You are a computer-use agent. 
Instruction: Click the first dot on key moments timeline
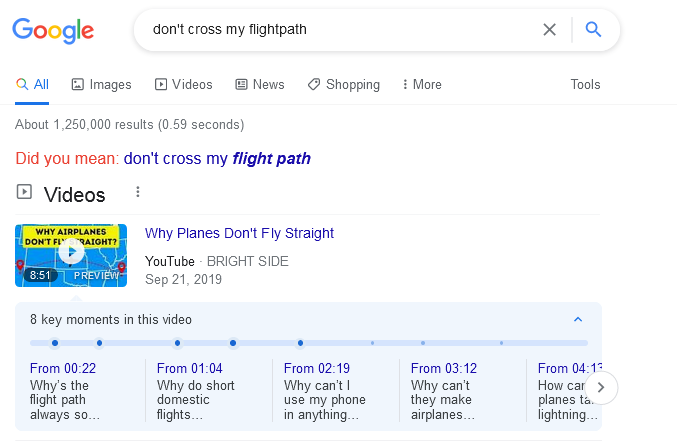click(x=55, y=343)
